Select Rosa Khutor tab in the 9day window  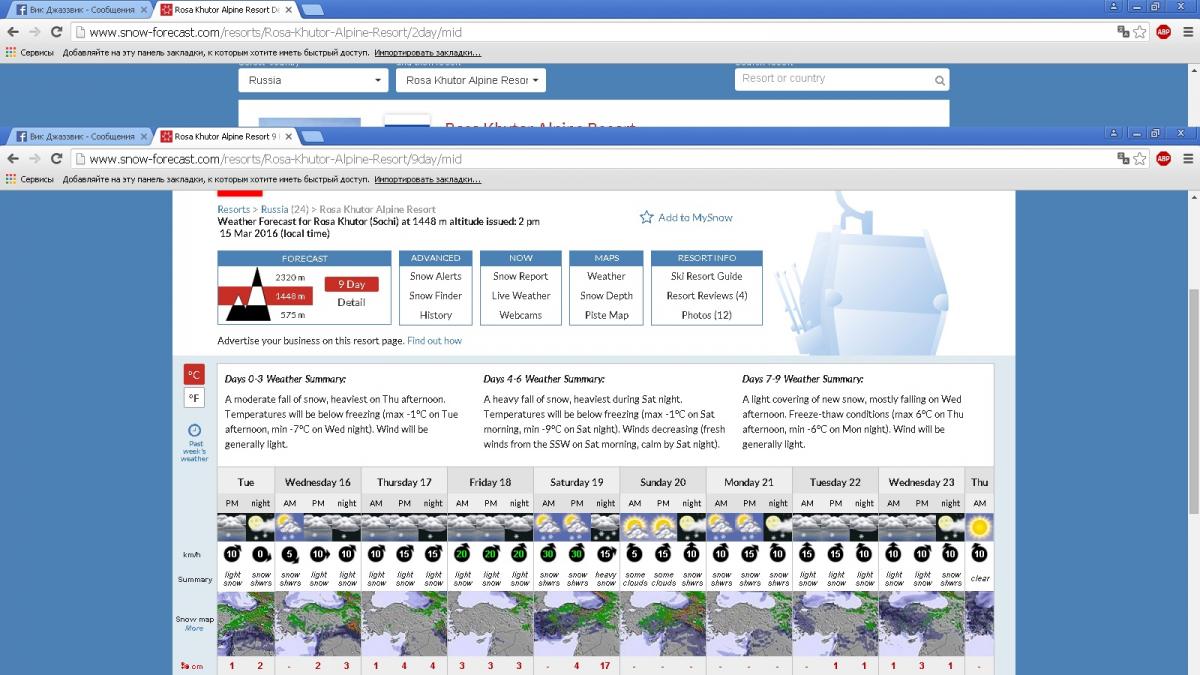(x=225, y=136)
